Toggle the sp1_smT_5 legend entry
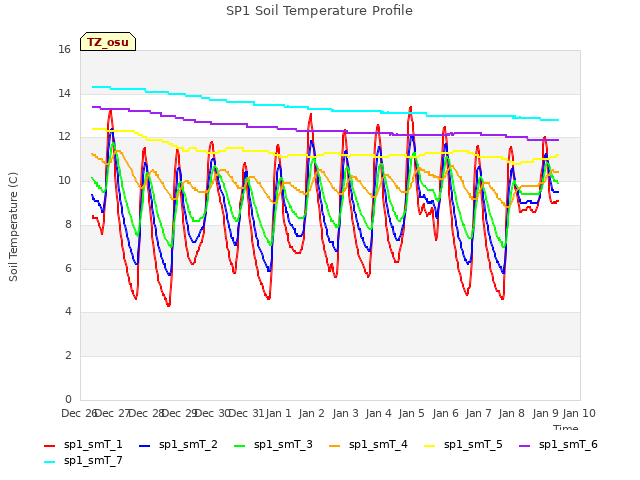 point(463,444)
